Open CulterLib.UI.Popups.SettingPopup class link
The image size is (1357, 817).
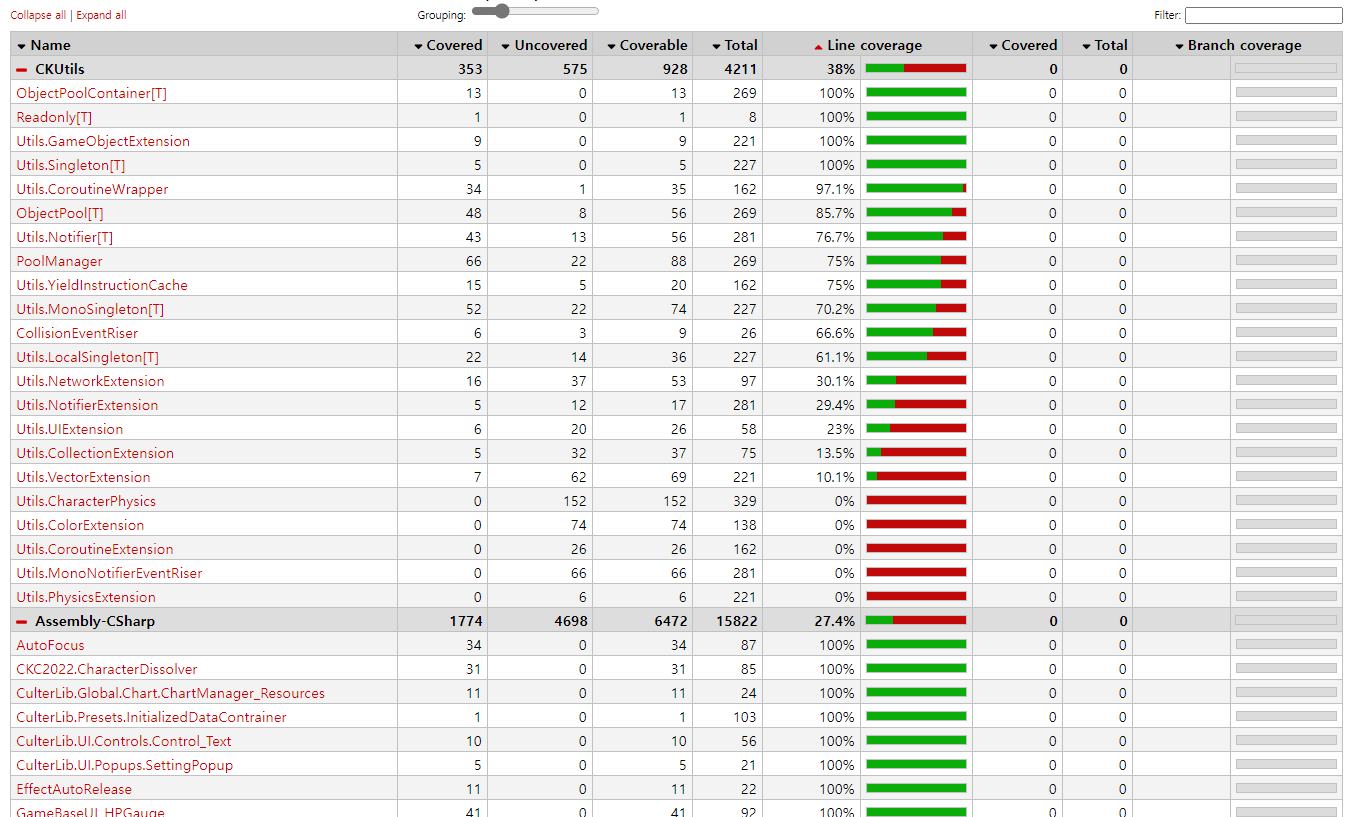(124, 765)
